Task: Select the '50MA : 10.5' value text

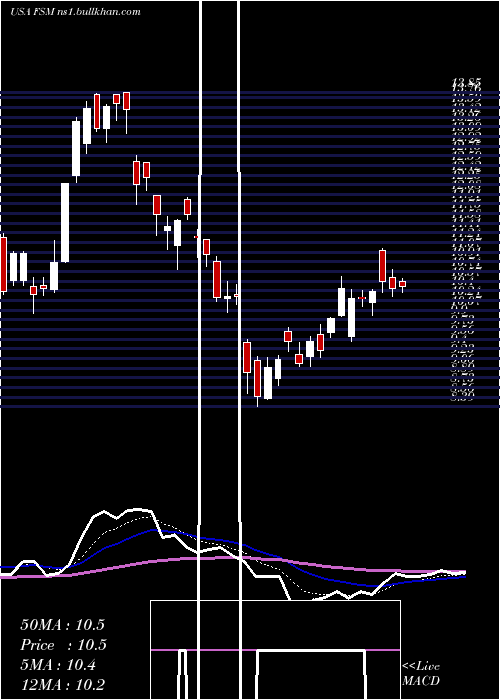Action: [62, 625]
